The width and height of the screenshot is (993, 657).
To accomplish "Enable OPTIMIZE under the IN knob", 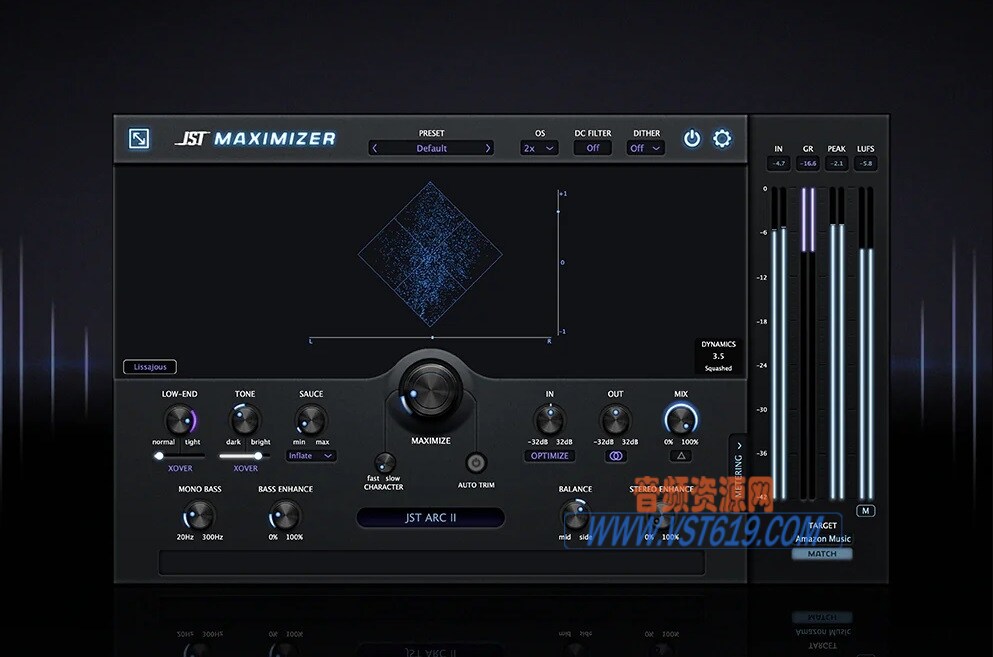I will [x=549, y=455].
